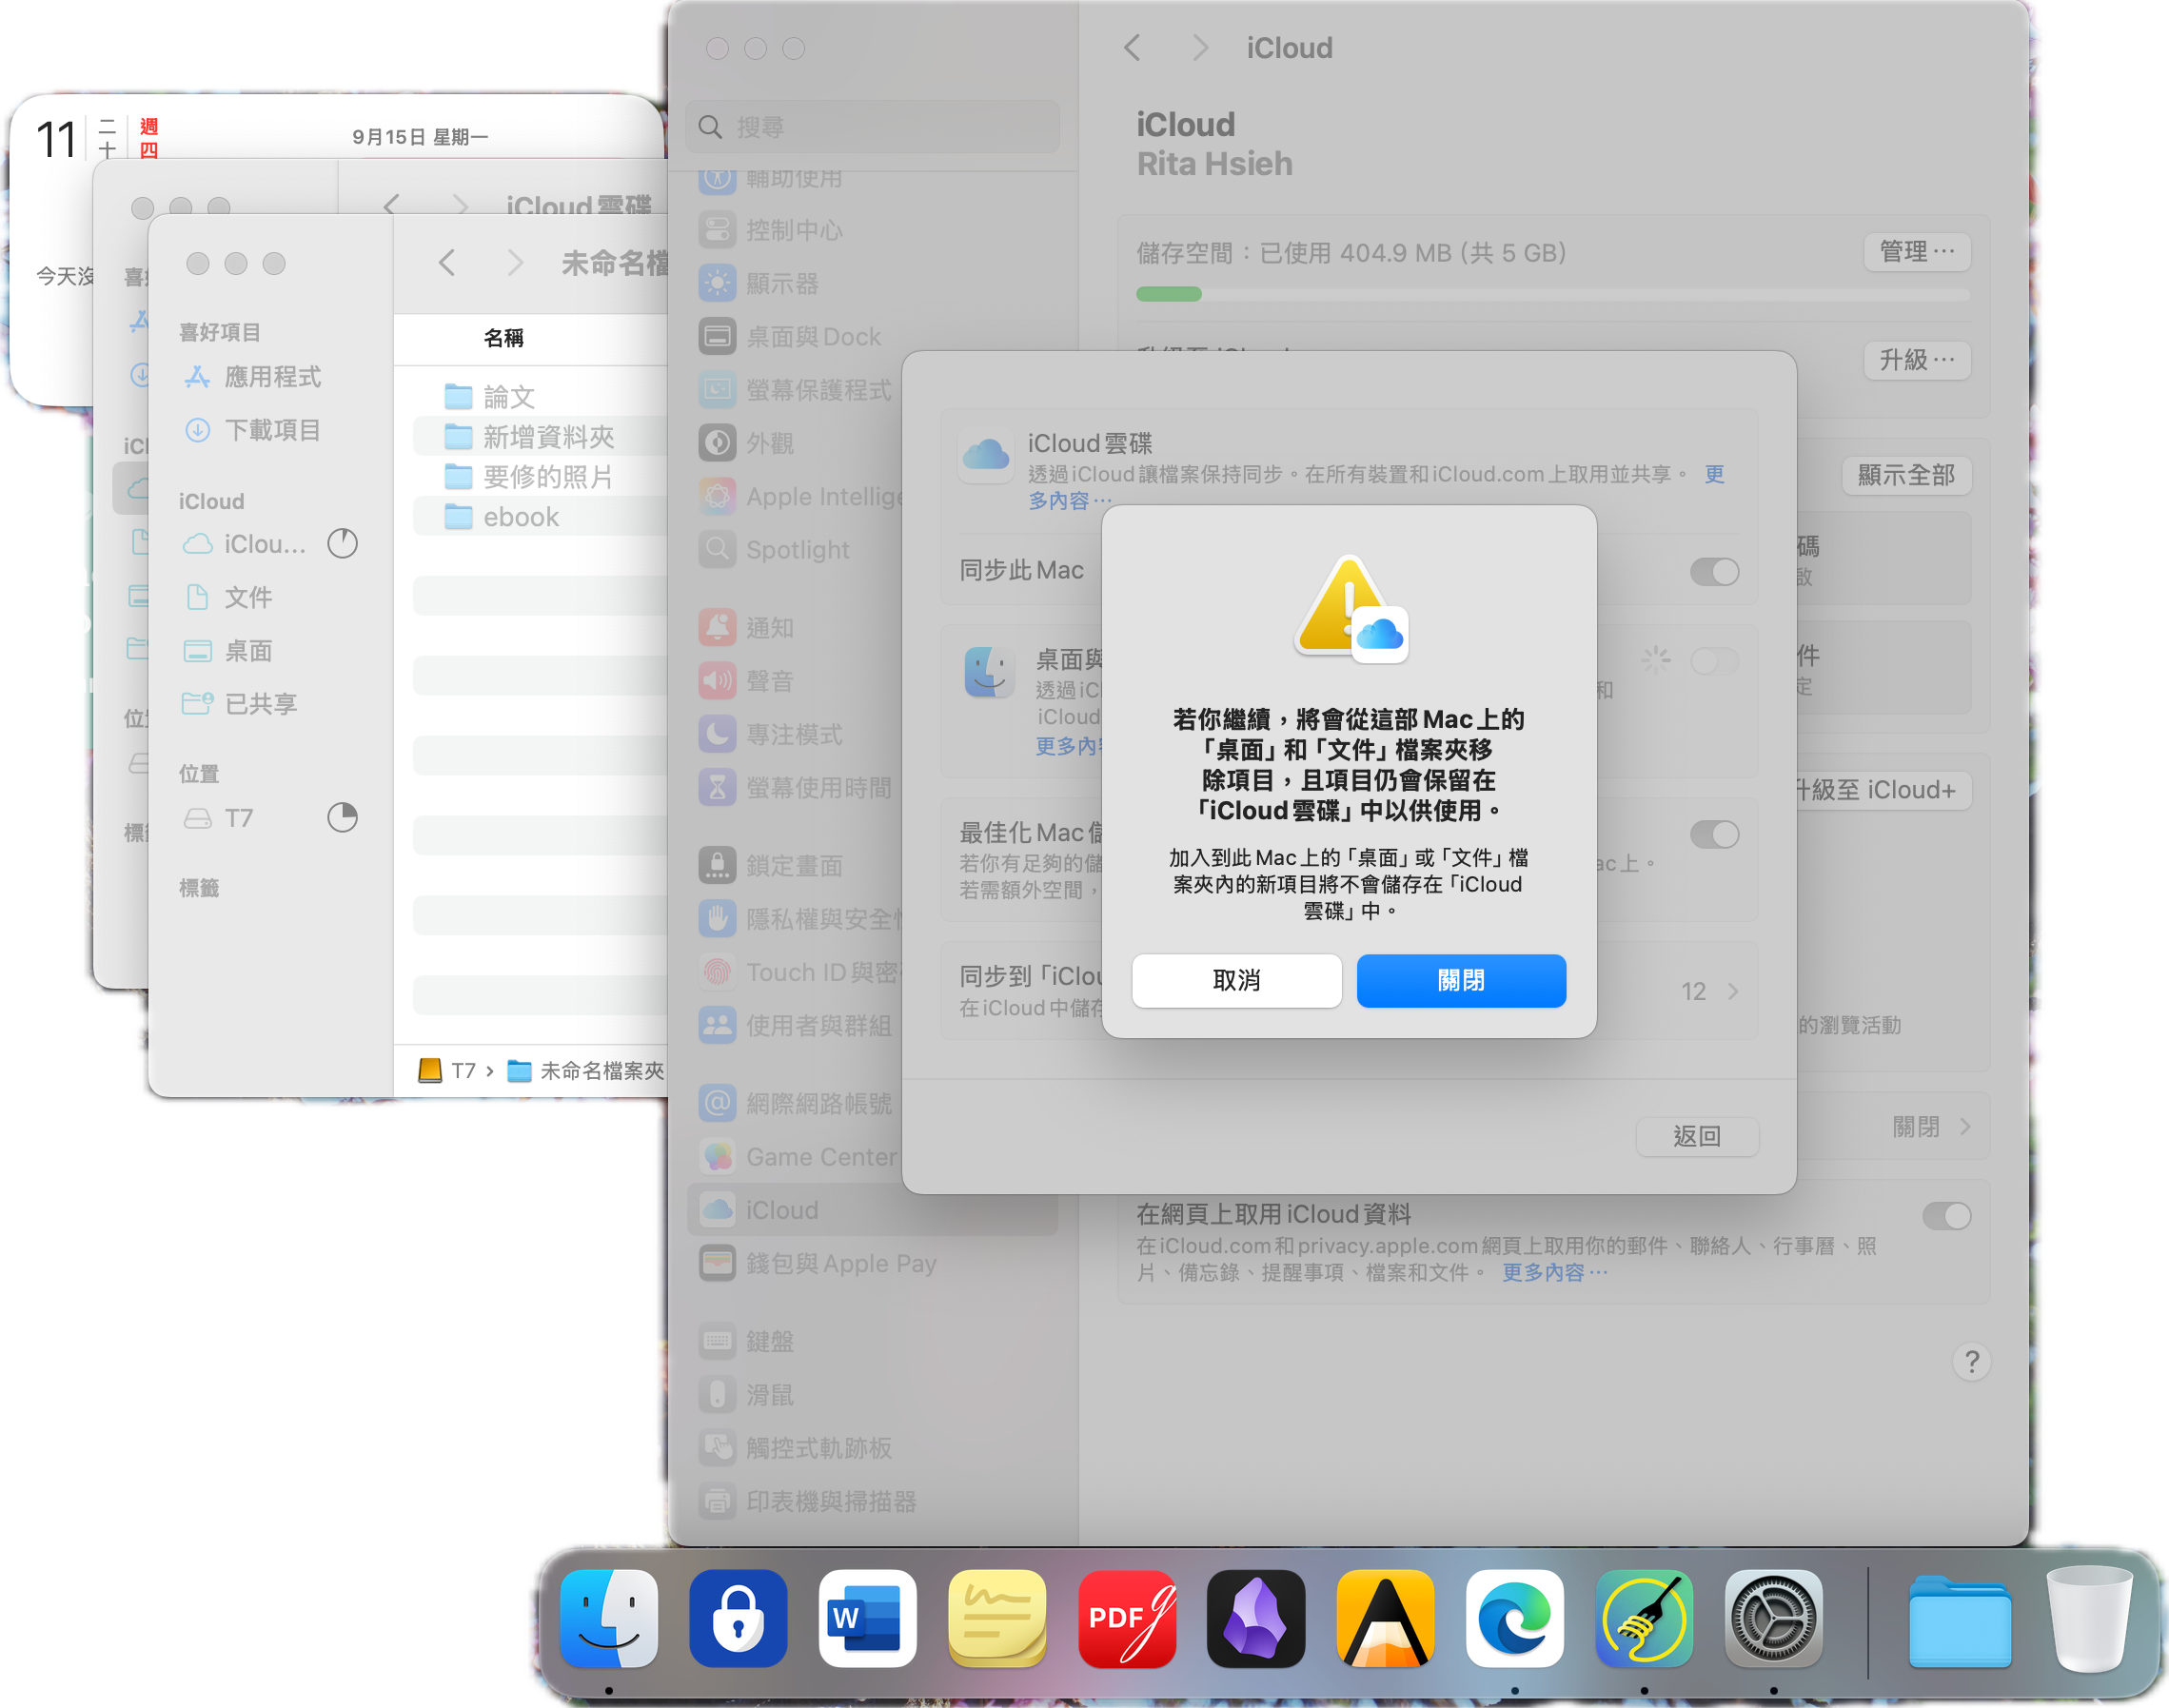Viewport: 2169px width, 1708px height.
Task: Open System Settings from the Dock
Action: pos(1772,1618)
